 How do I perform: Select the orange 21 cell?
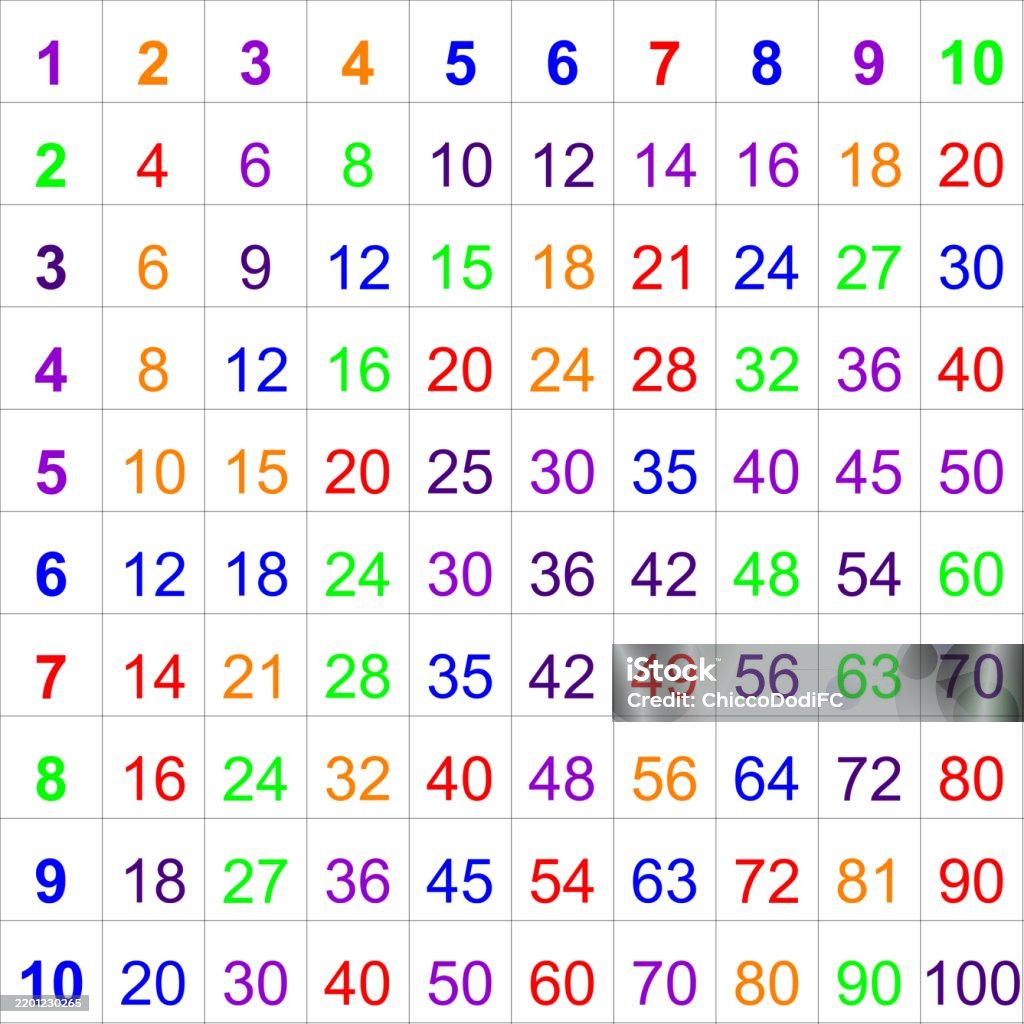(252, 677)
